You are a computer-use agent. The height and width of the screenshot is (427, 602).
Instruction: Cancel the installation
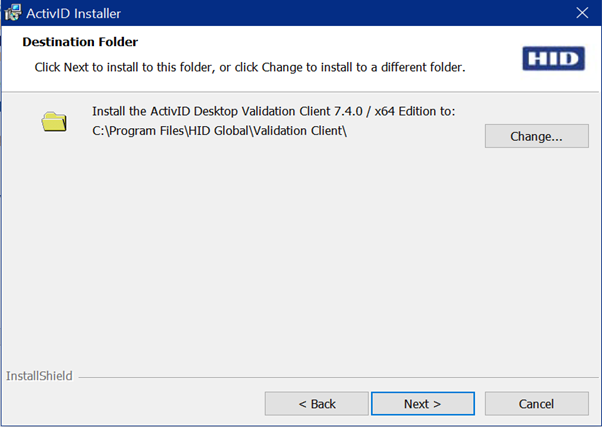click(536, 404)
